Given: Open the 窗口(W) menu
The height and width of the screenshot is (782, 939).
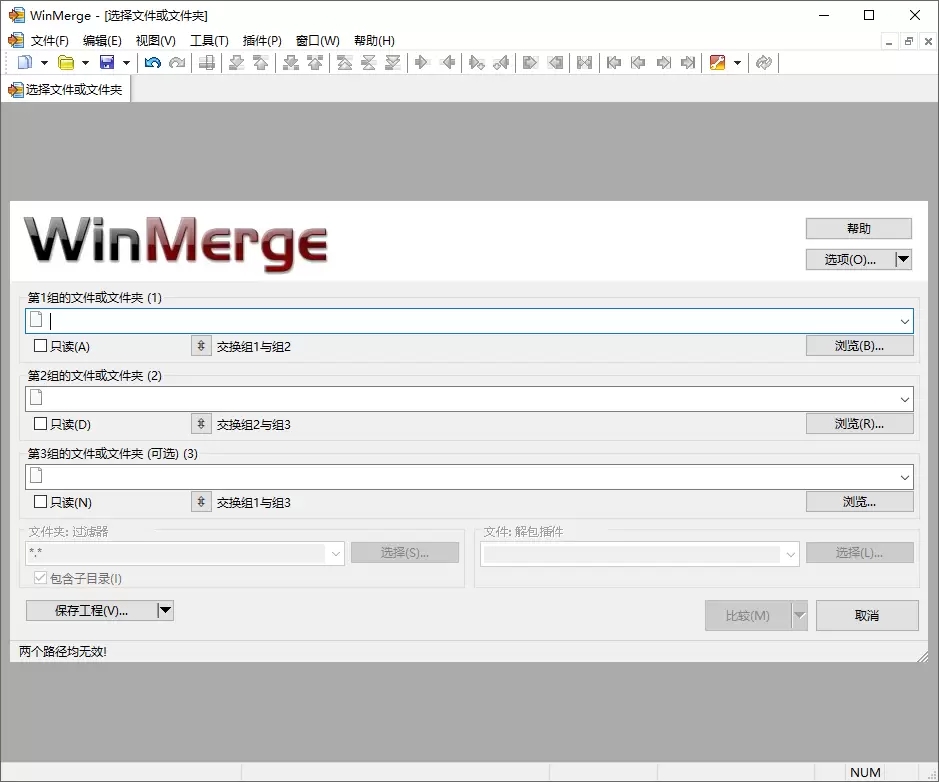Looking at the screenshot, I should tap(317, 41).
